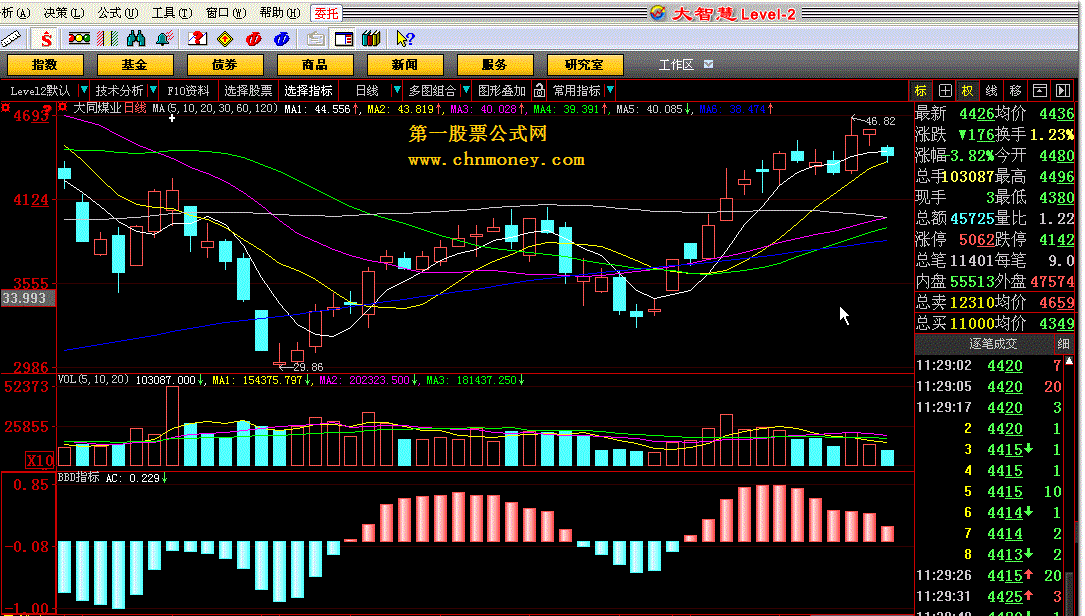Click the red dollar sign toolbar icon
The height and width of the screenshot is (616, 1085).
click(46, 39)
